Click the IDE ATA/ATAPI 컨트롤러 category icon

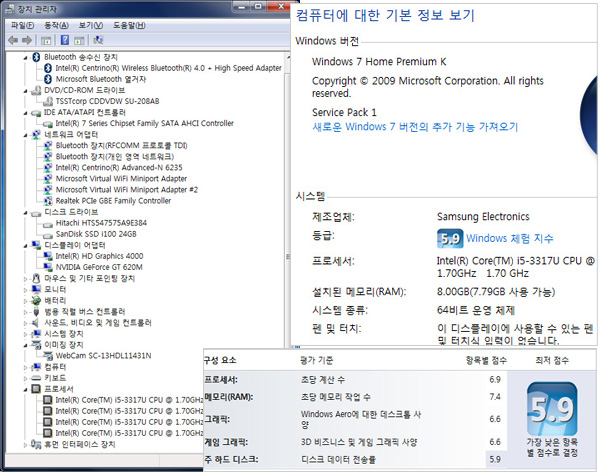click(x=36, y=113)
